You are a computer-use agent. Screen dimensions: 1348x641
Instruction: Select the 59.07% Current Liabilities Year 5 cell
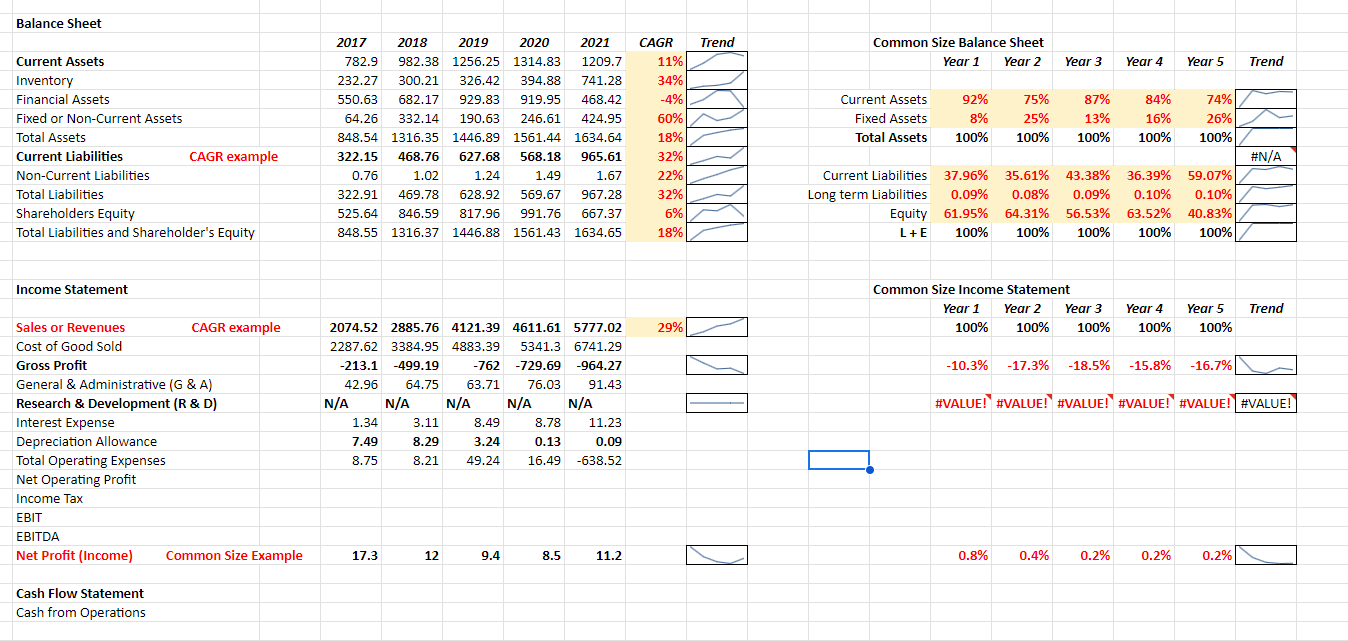(x=1208, y=175)
